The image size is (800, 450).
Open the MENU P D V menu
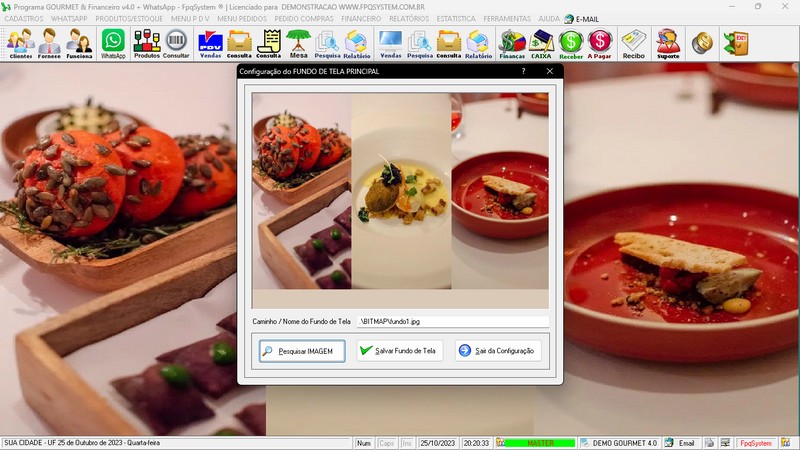coord(190,18)
